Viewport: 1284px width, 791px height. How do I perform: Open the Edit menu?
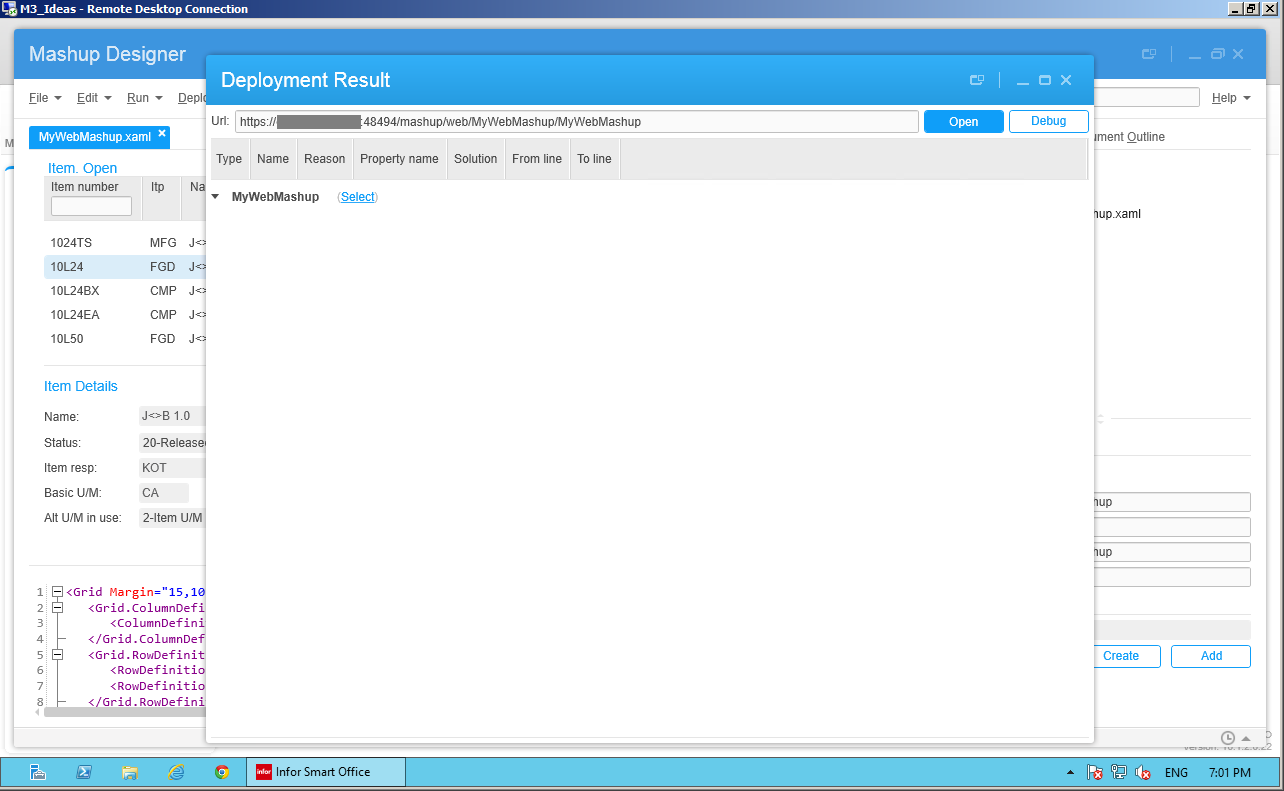click(x=94, y=98)
